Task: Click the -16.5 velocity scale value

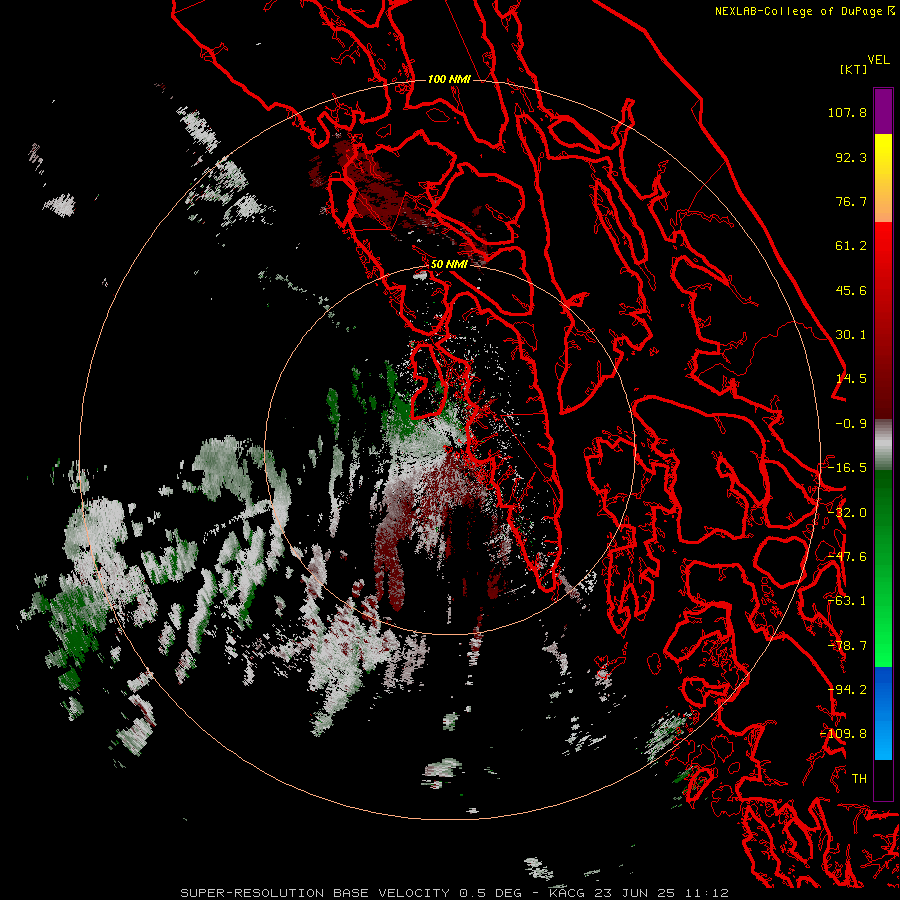Action: click(847, 468)
